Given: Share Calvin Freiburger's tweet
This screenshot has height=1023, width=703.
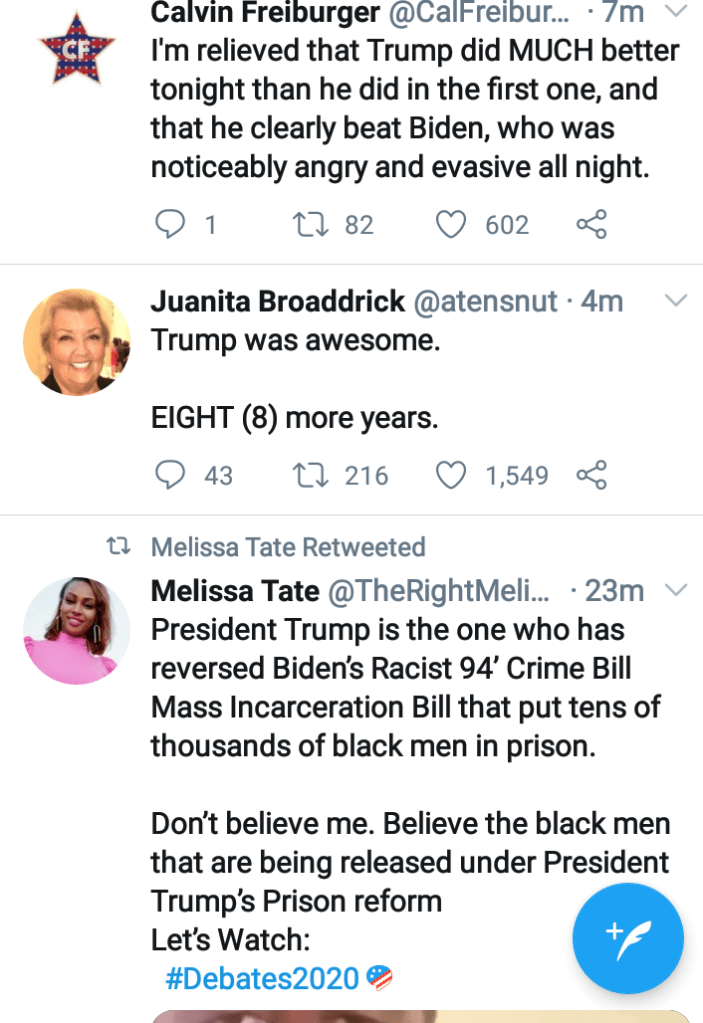Looking at the screenshot, I should point(592,224).
